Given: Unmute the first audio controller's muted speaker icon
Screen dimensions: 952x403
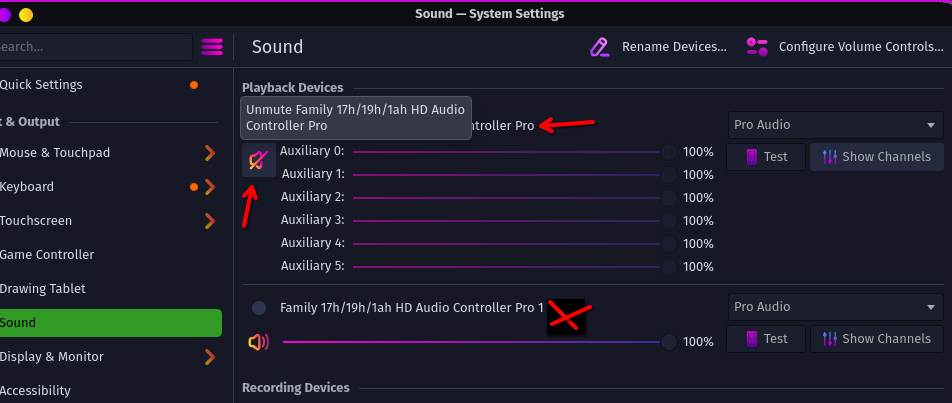Looking at the screenshot, I should pos(258,159).
